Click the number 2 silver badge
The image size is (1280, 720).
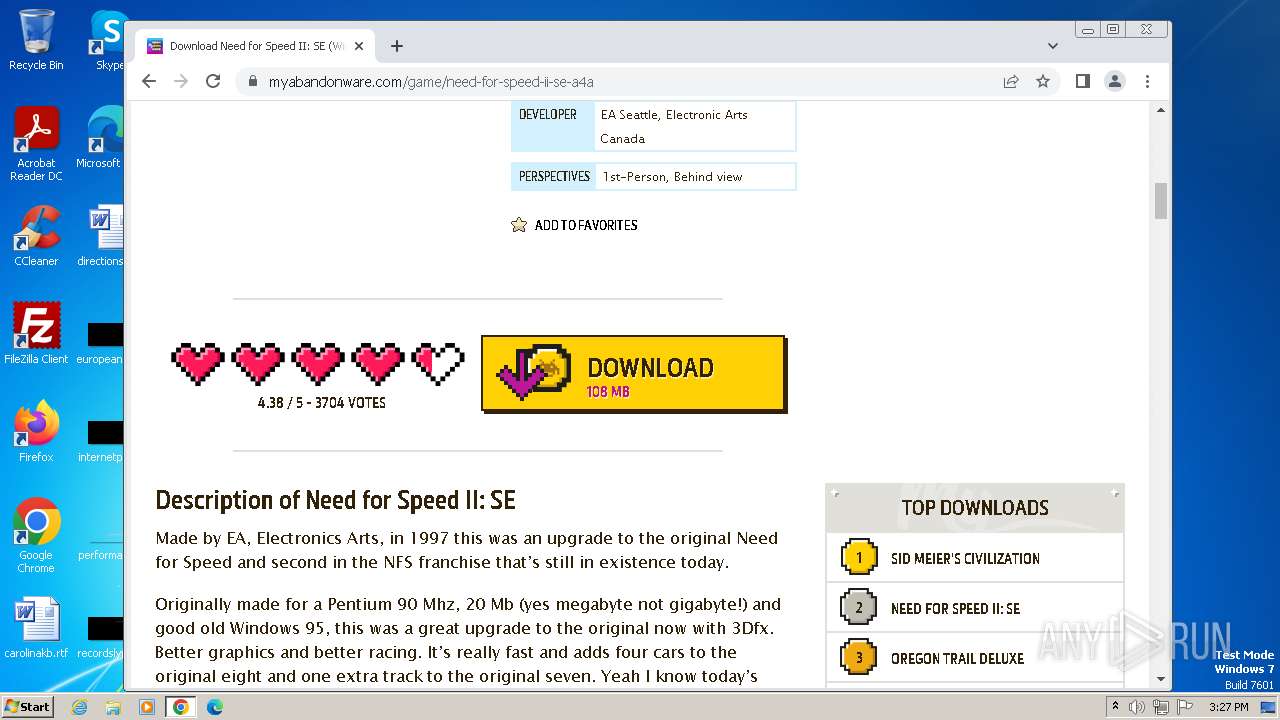click(858, 608)
